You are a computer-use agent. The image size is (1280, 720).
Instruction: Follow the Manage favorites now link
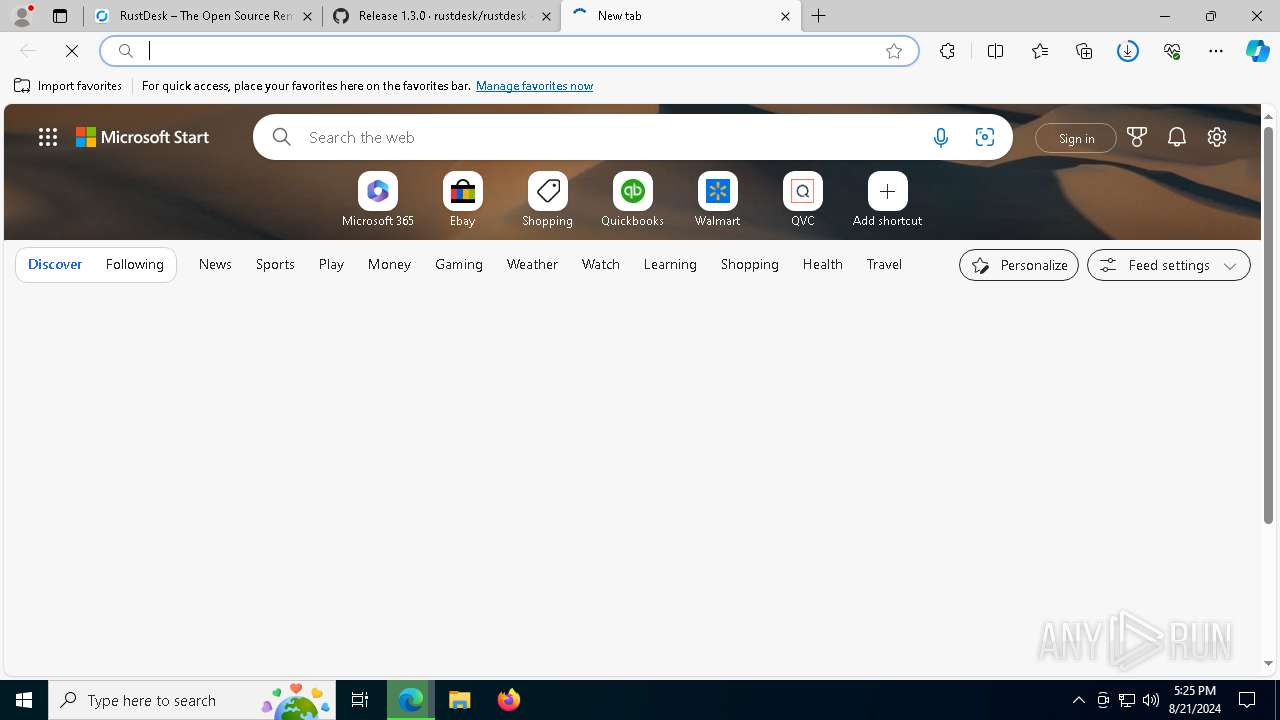534,86
